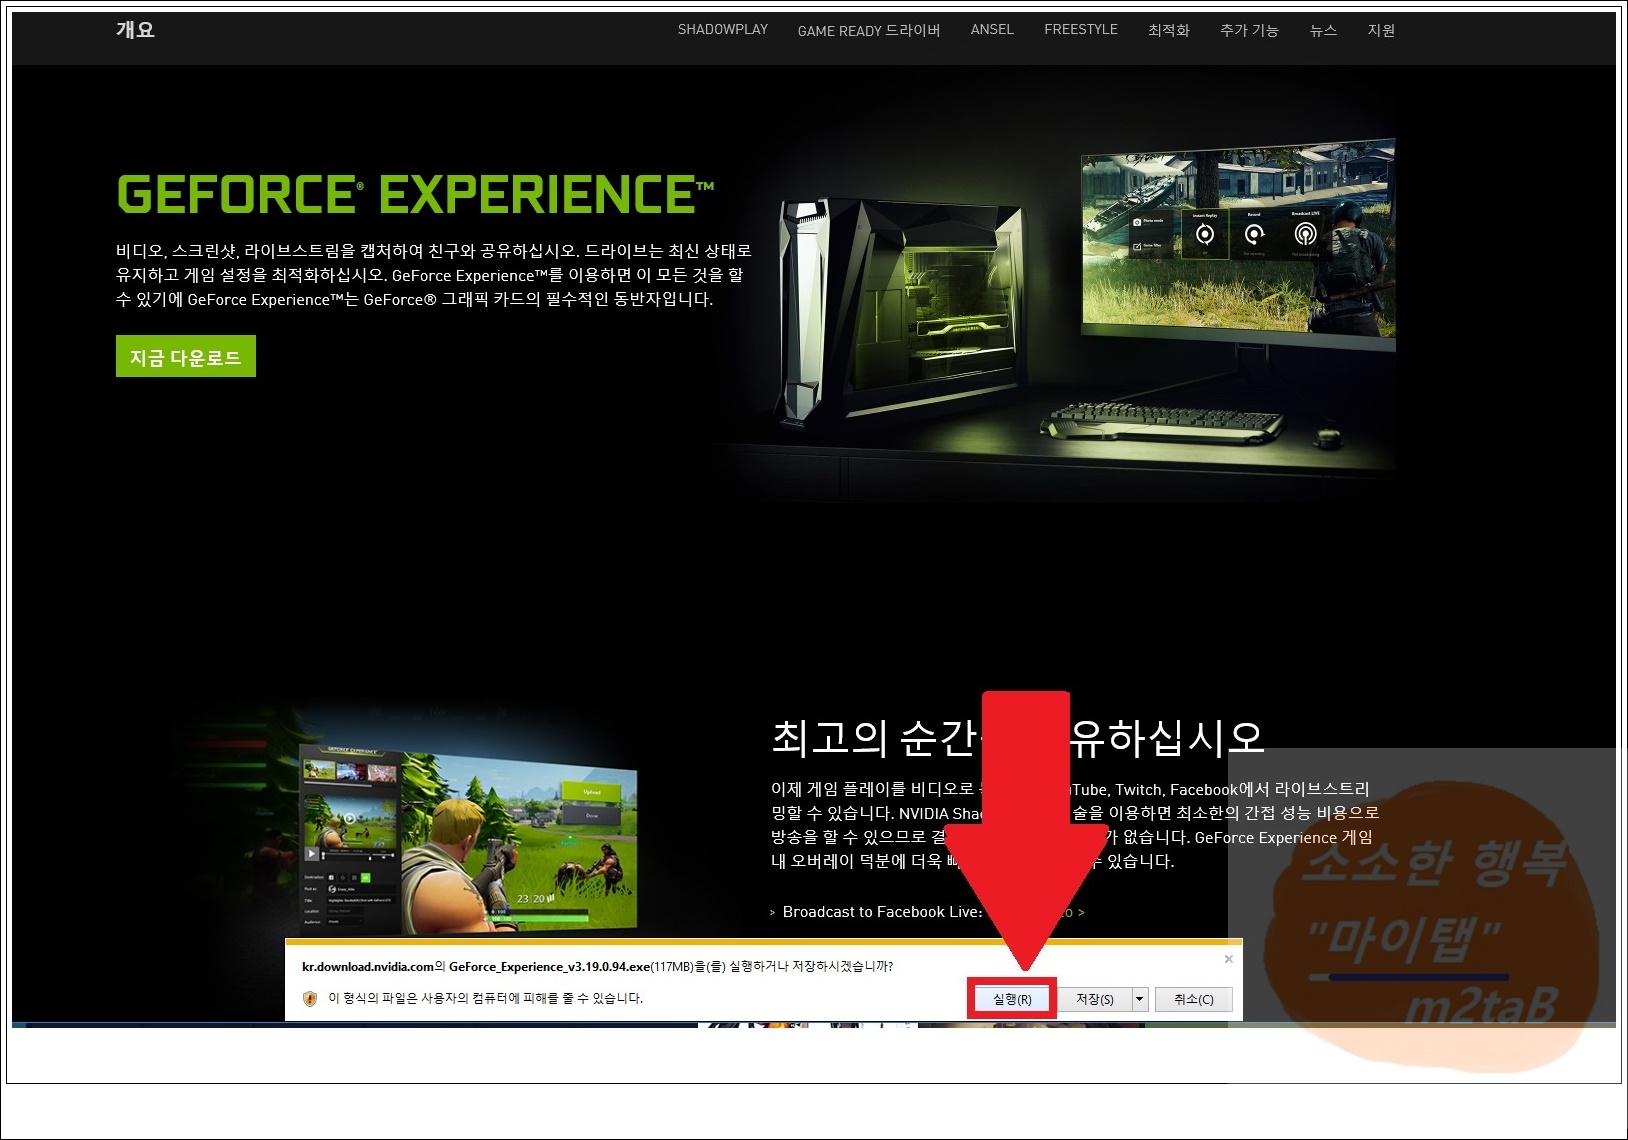Expand the 저장(S) dropdown arrow
The image size is (1628, 1140).
pyautogui.click(x=1139, y=999)
